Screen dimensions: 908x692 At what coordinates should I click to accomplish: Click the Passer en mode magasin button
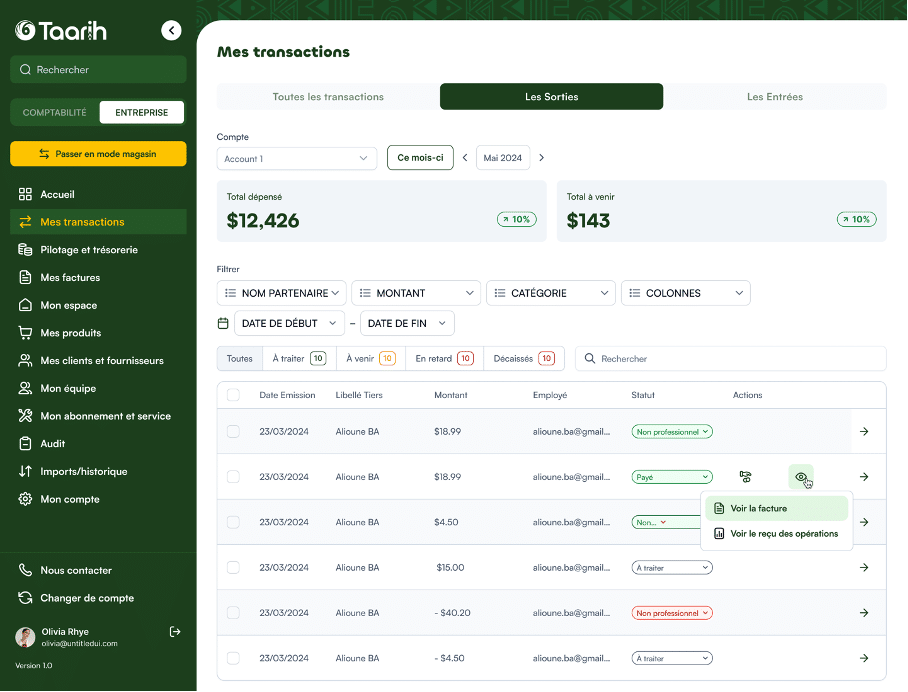(98, 154)
